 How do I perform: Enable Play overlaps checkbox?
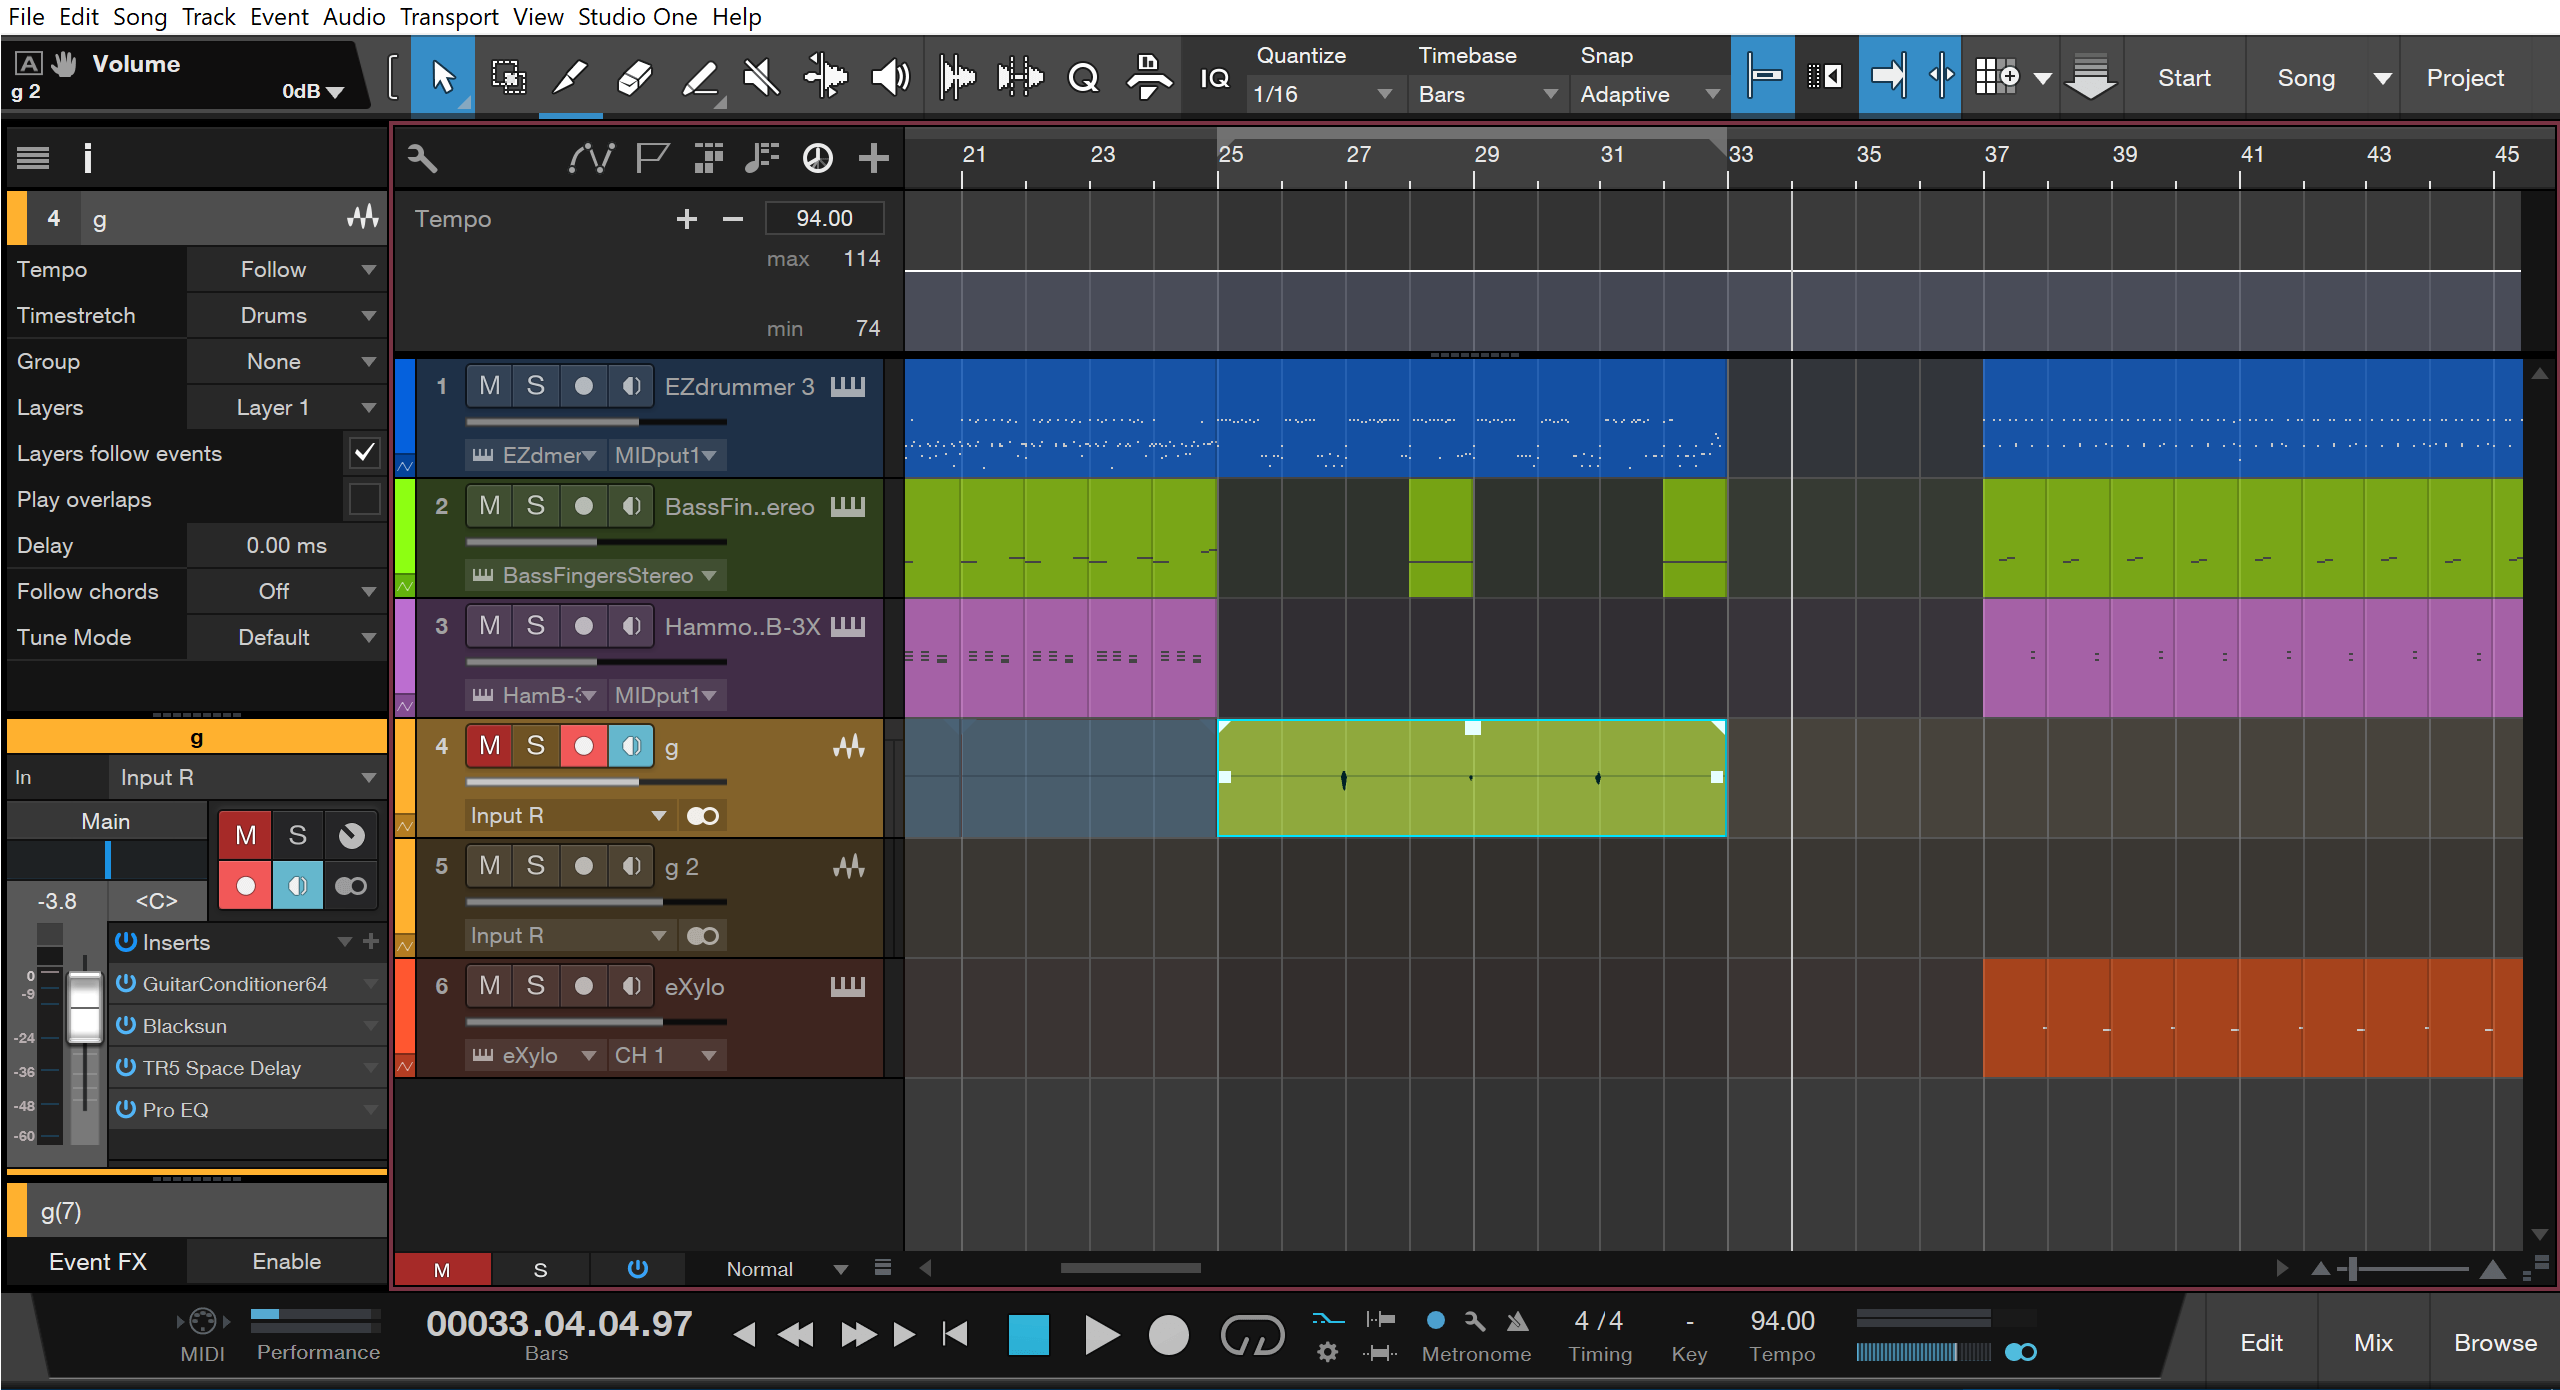[x=364, y=499]
